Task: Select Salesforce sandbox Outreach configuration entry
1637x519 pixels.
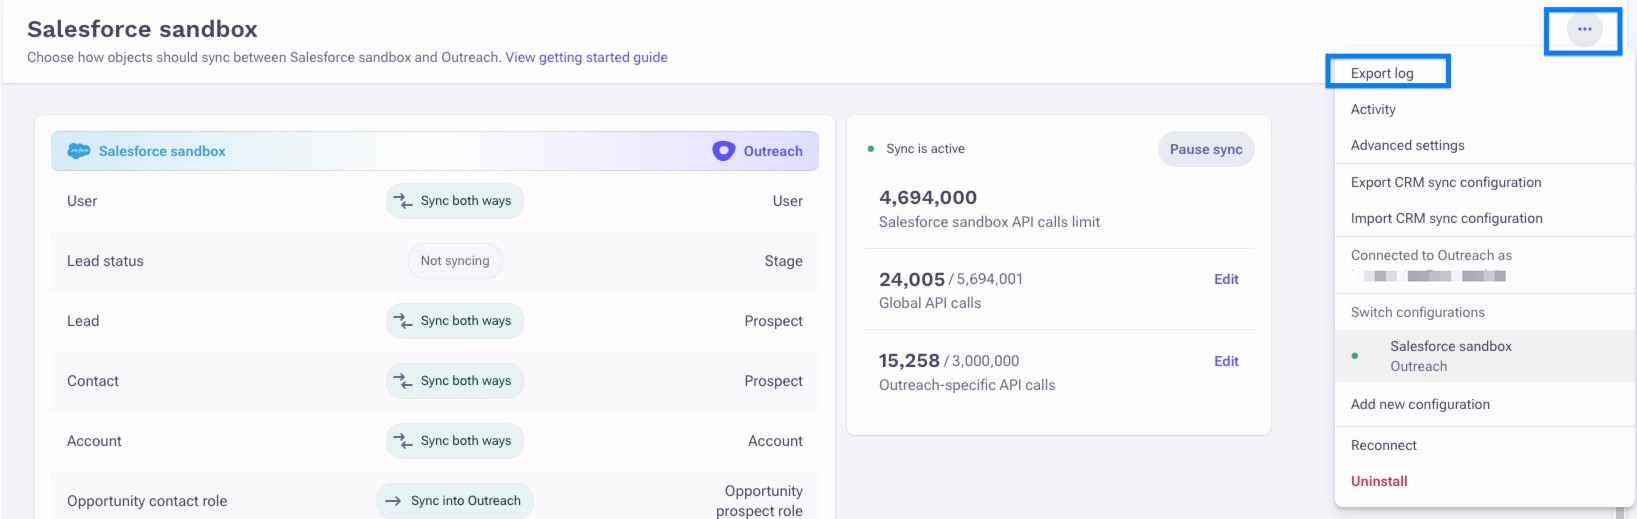Action: click(x=1484, y=356)
